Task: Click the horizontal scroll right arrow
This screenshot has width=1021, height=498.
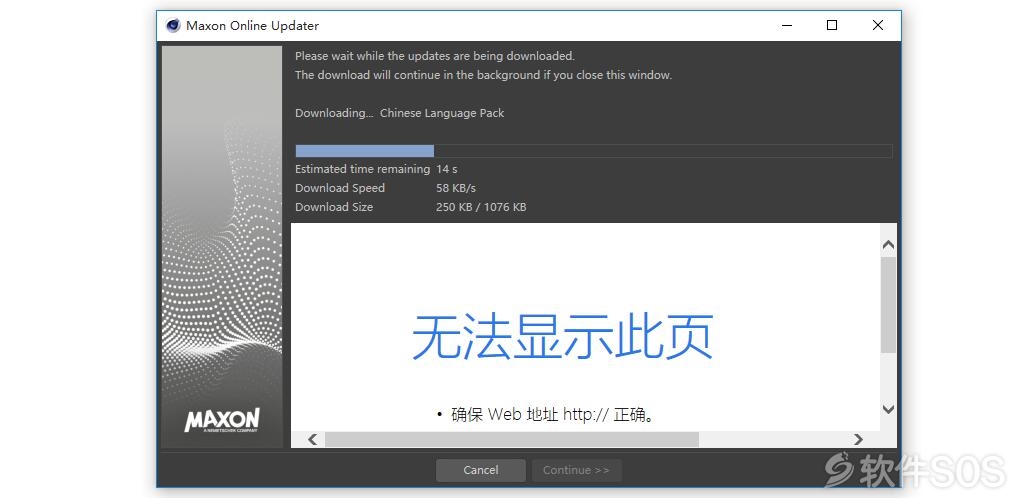Action: pyautogui.click(x=858, y=439)
